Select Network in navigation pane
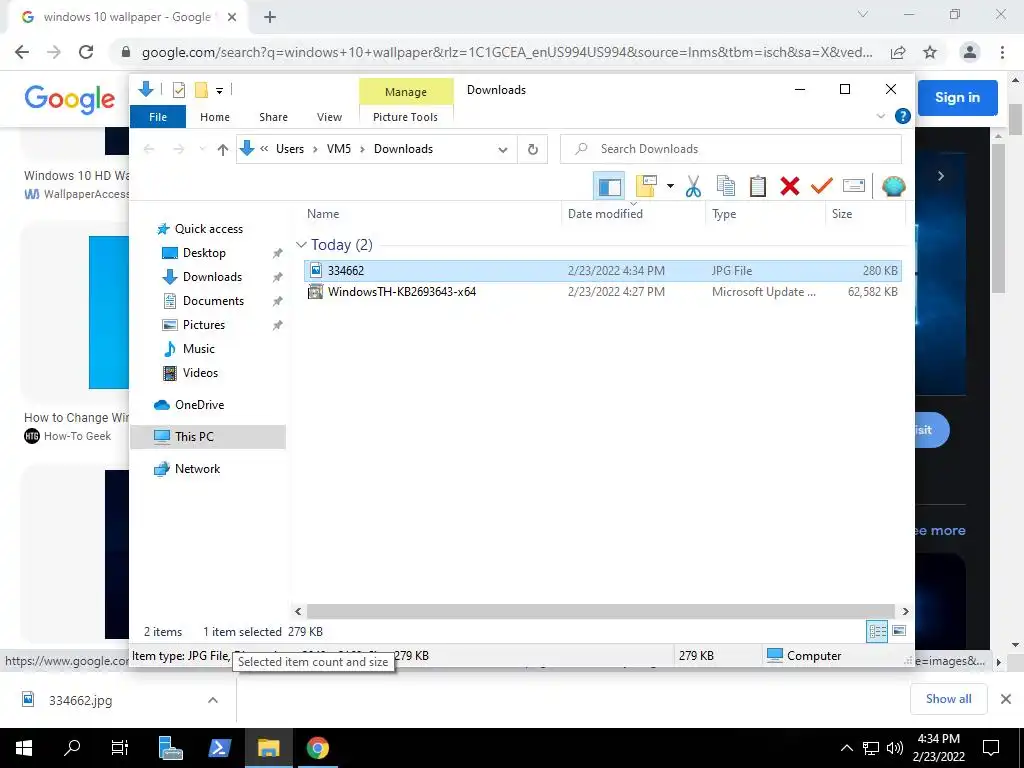Screen dimensions: 1024x768 [197, 469]
